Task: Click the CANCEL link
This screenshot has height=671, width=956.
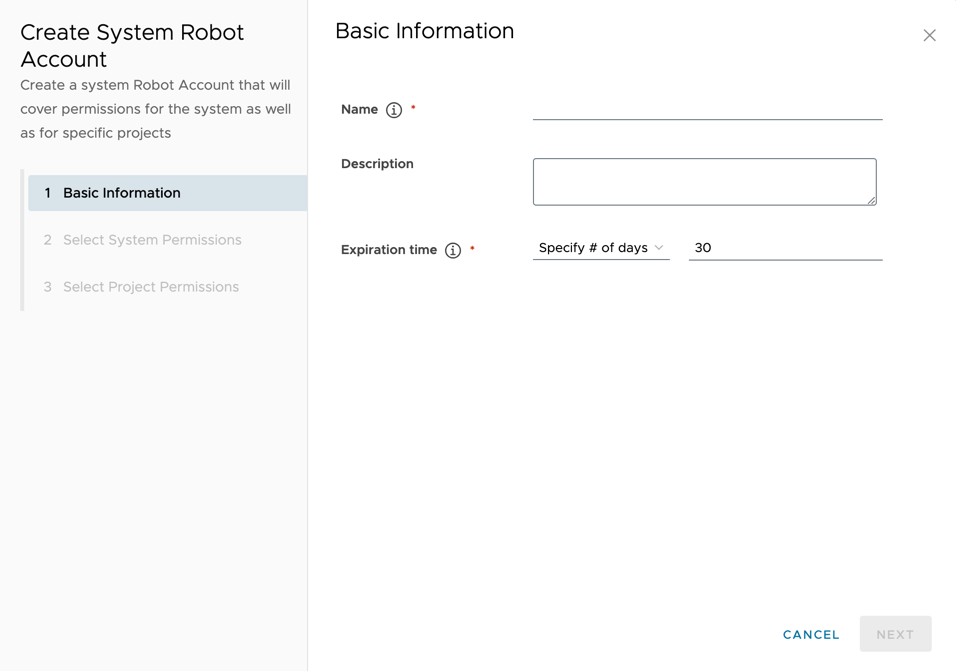Action: (810, 634)
